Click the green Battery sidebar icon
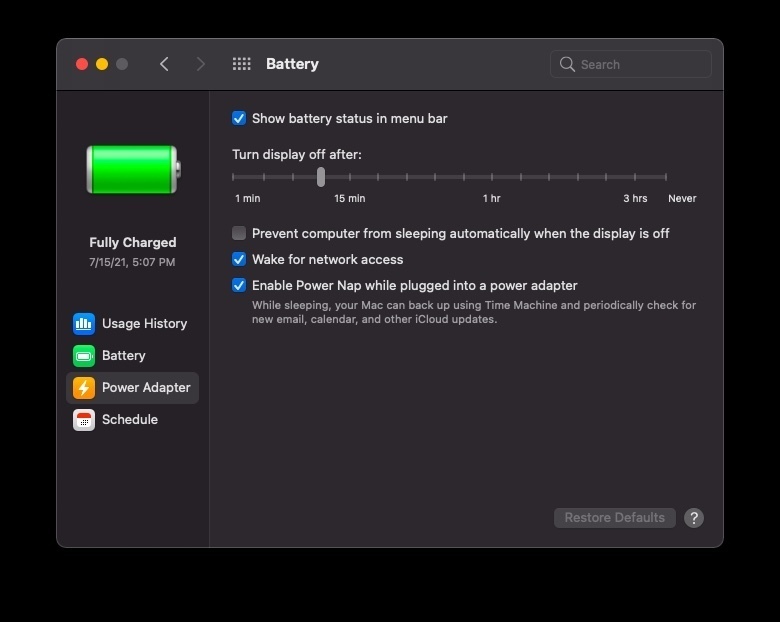Viewport: 780px width, 622px height. click(x=84, y=356)
